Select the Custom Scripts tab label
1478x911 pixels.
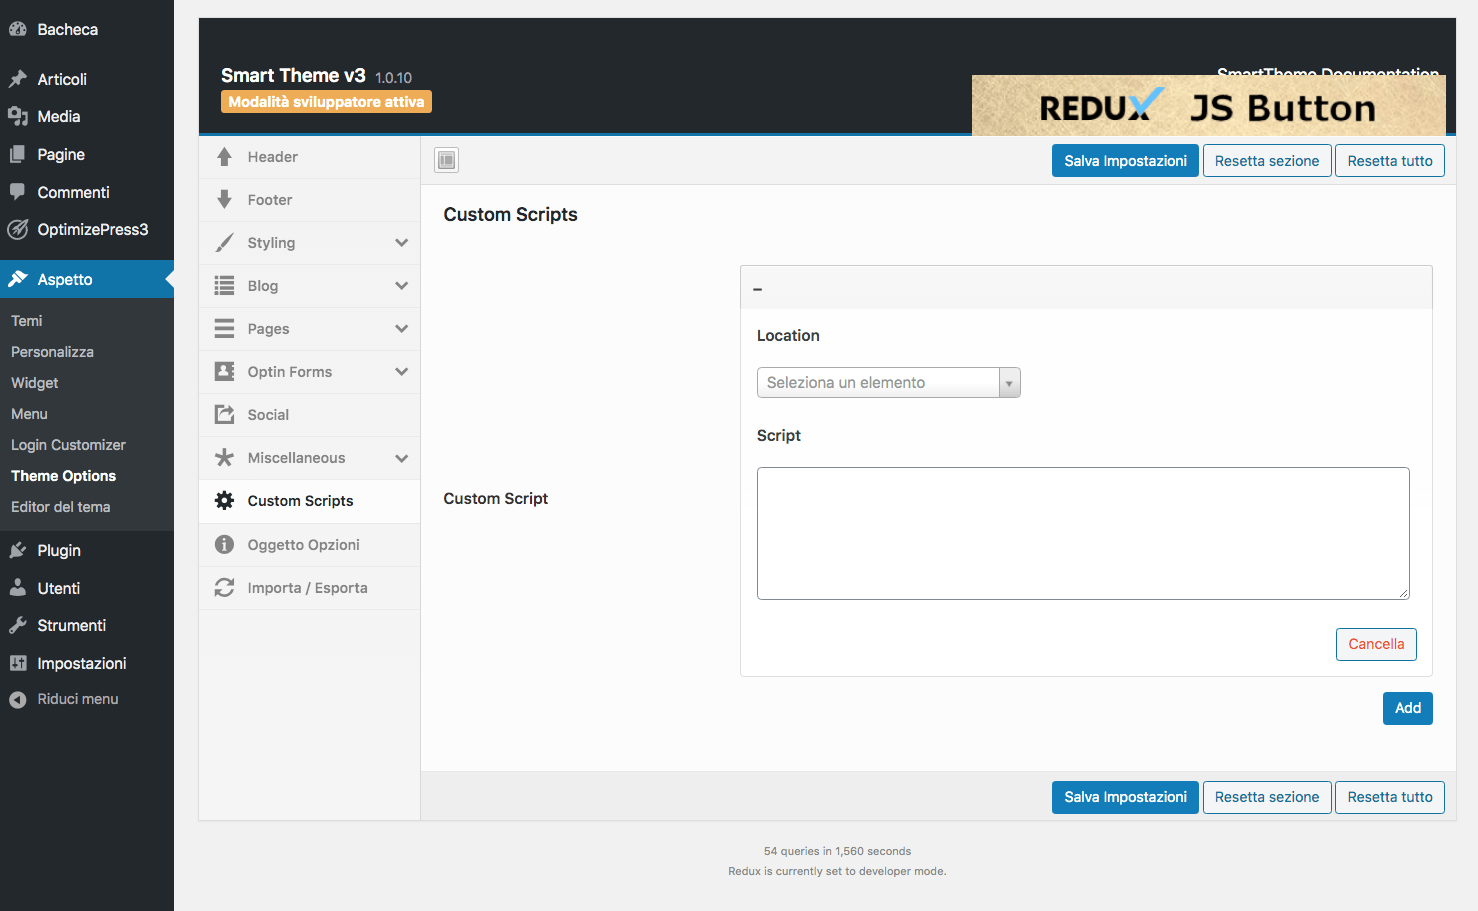(x=300, y=501)
